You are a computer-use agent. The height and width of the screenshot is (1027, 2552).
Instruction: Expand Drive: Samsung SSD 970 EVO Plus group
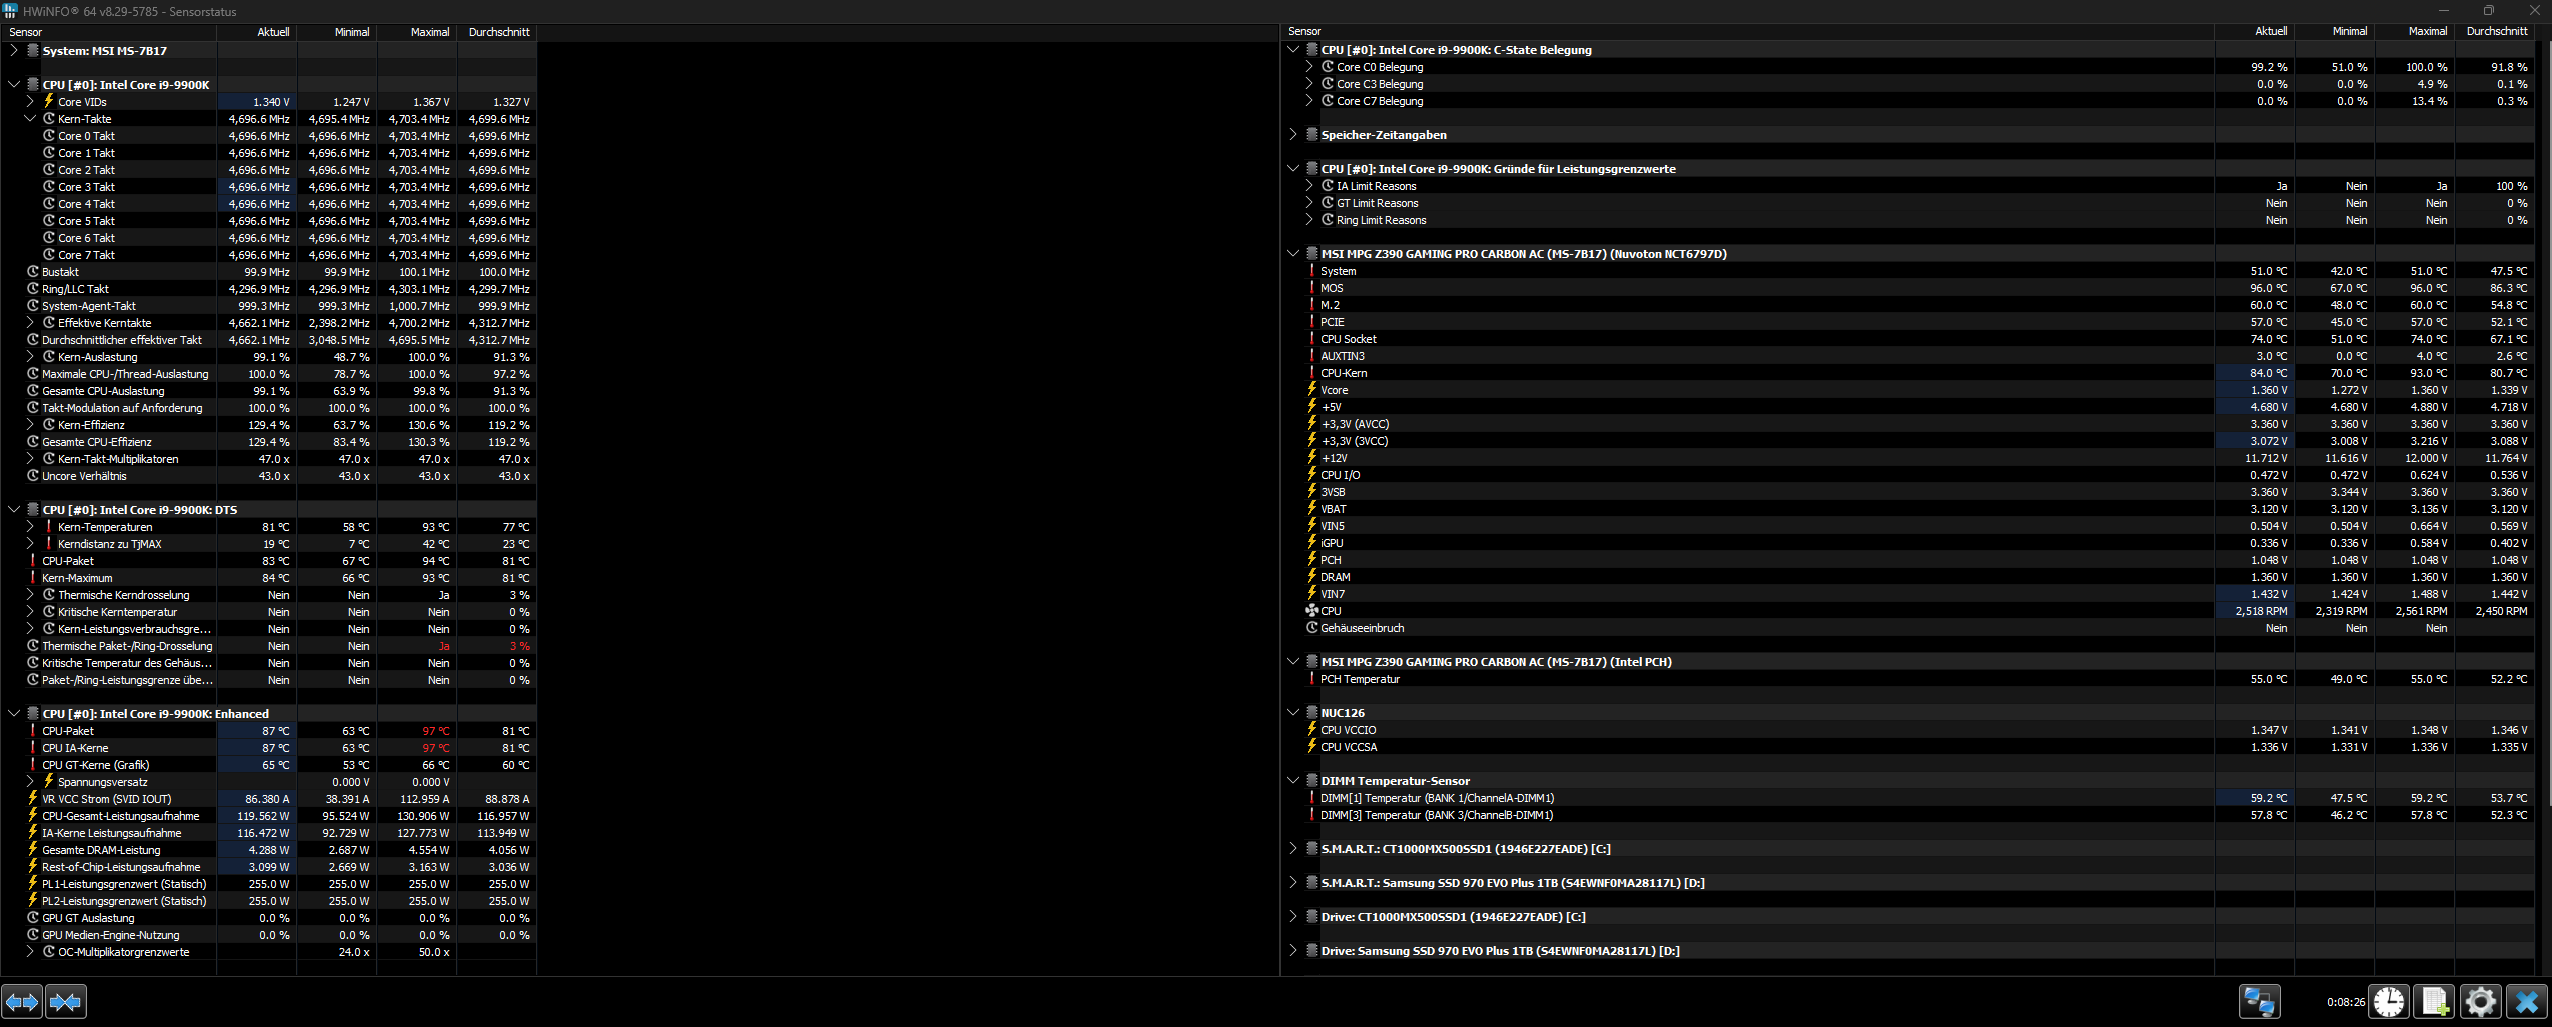point(1293,950)
